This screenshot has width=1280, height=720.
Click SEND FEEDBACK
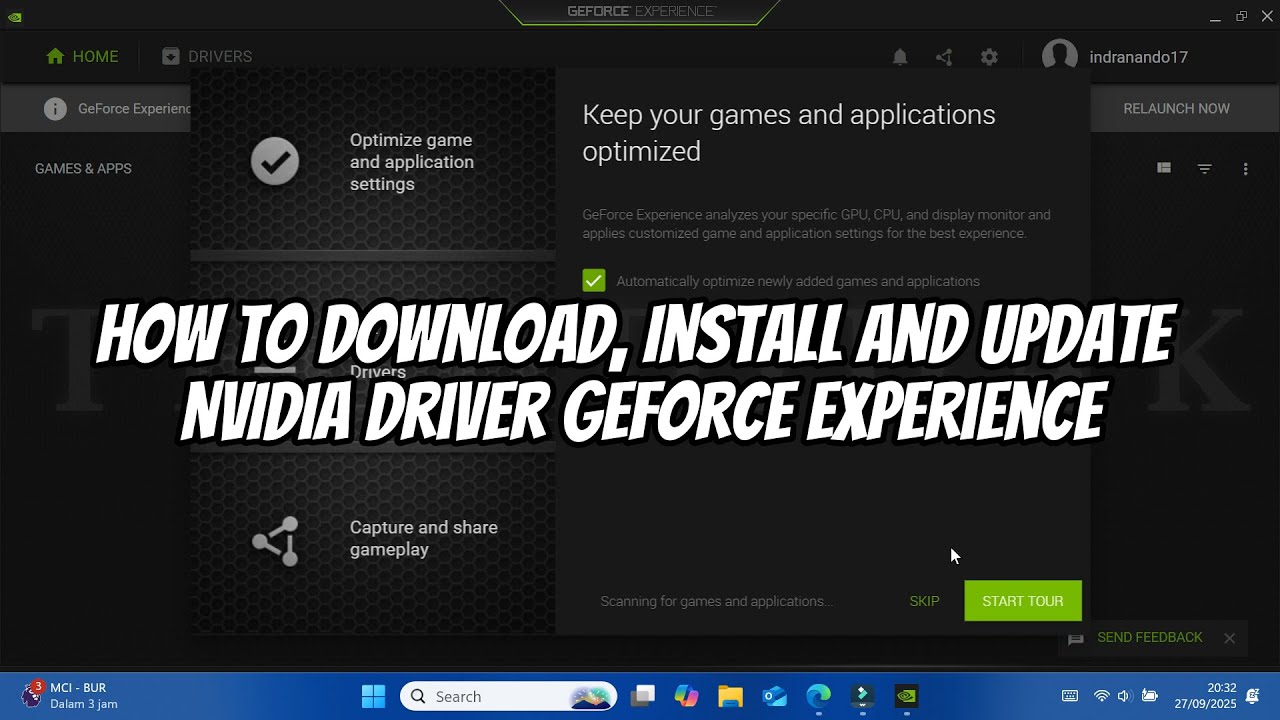[x=1150, y=637]
